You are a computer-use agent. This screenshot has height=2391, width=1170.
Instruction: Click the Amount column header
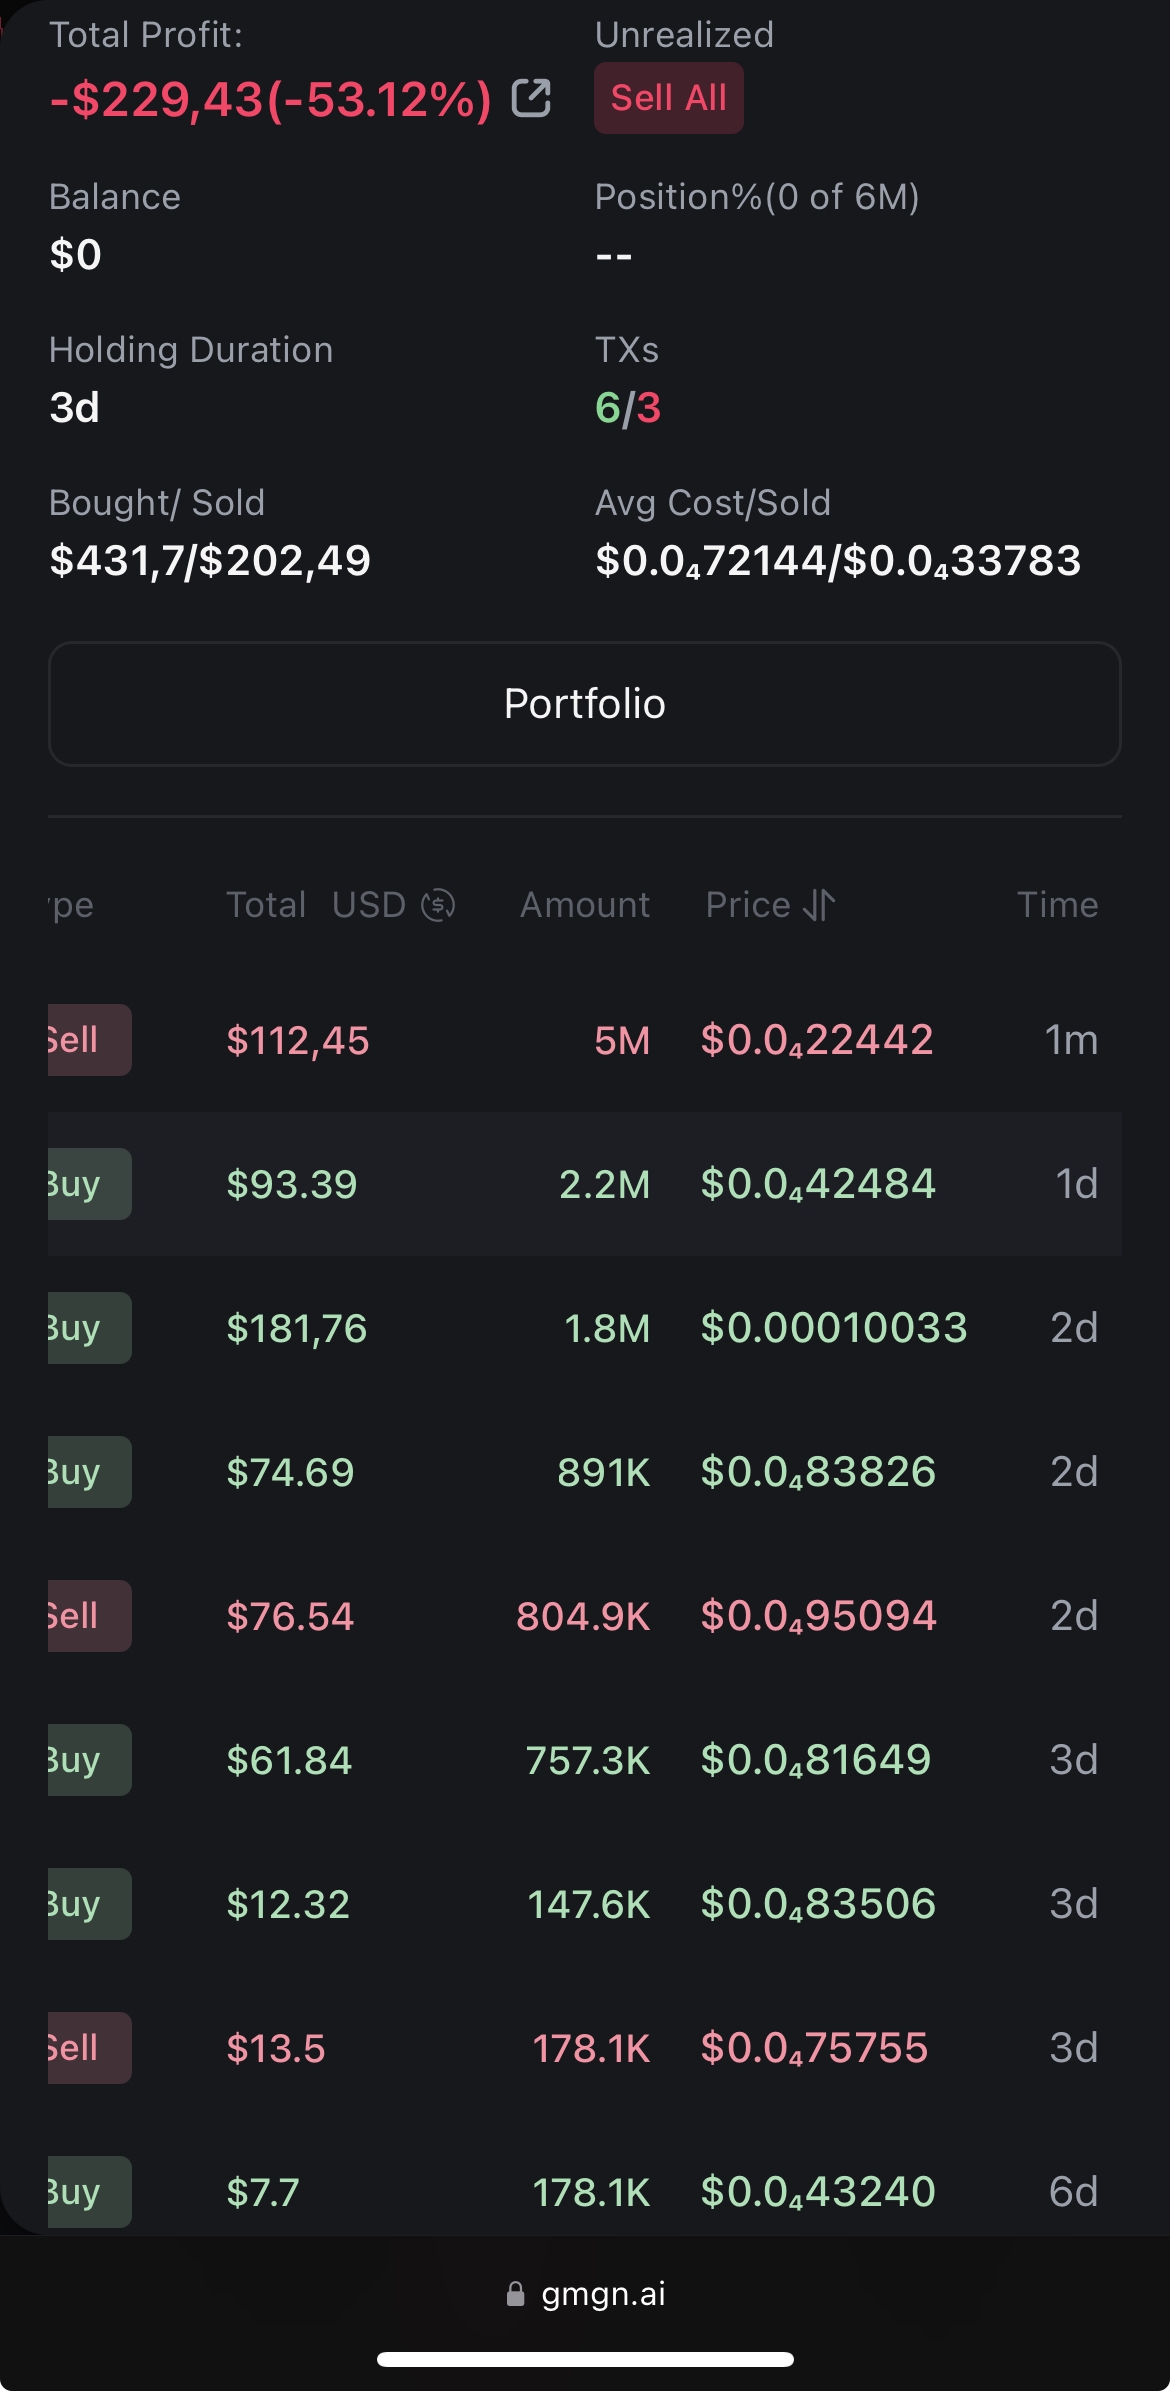[x=585, y=905]
